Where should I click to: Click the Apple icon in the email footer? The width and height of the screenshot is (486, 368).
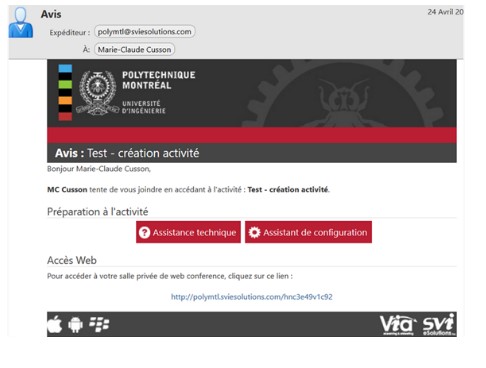tap(55, 324)
